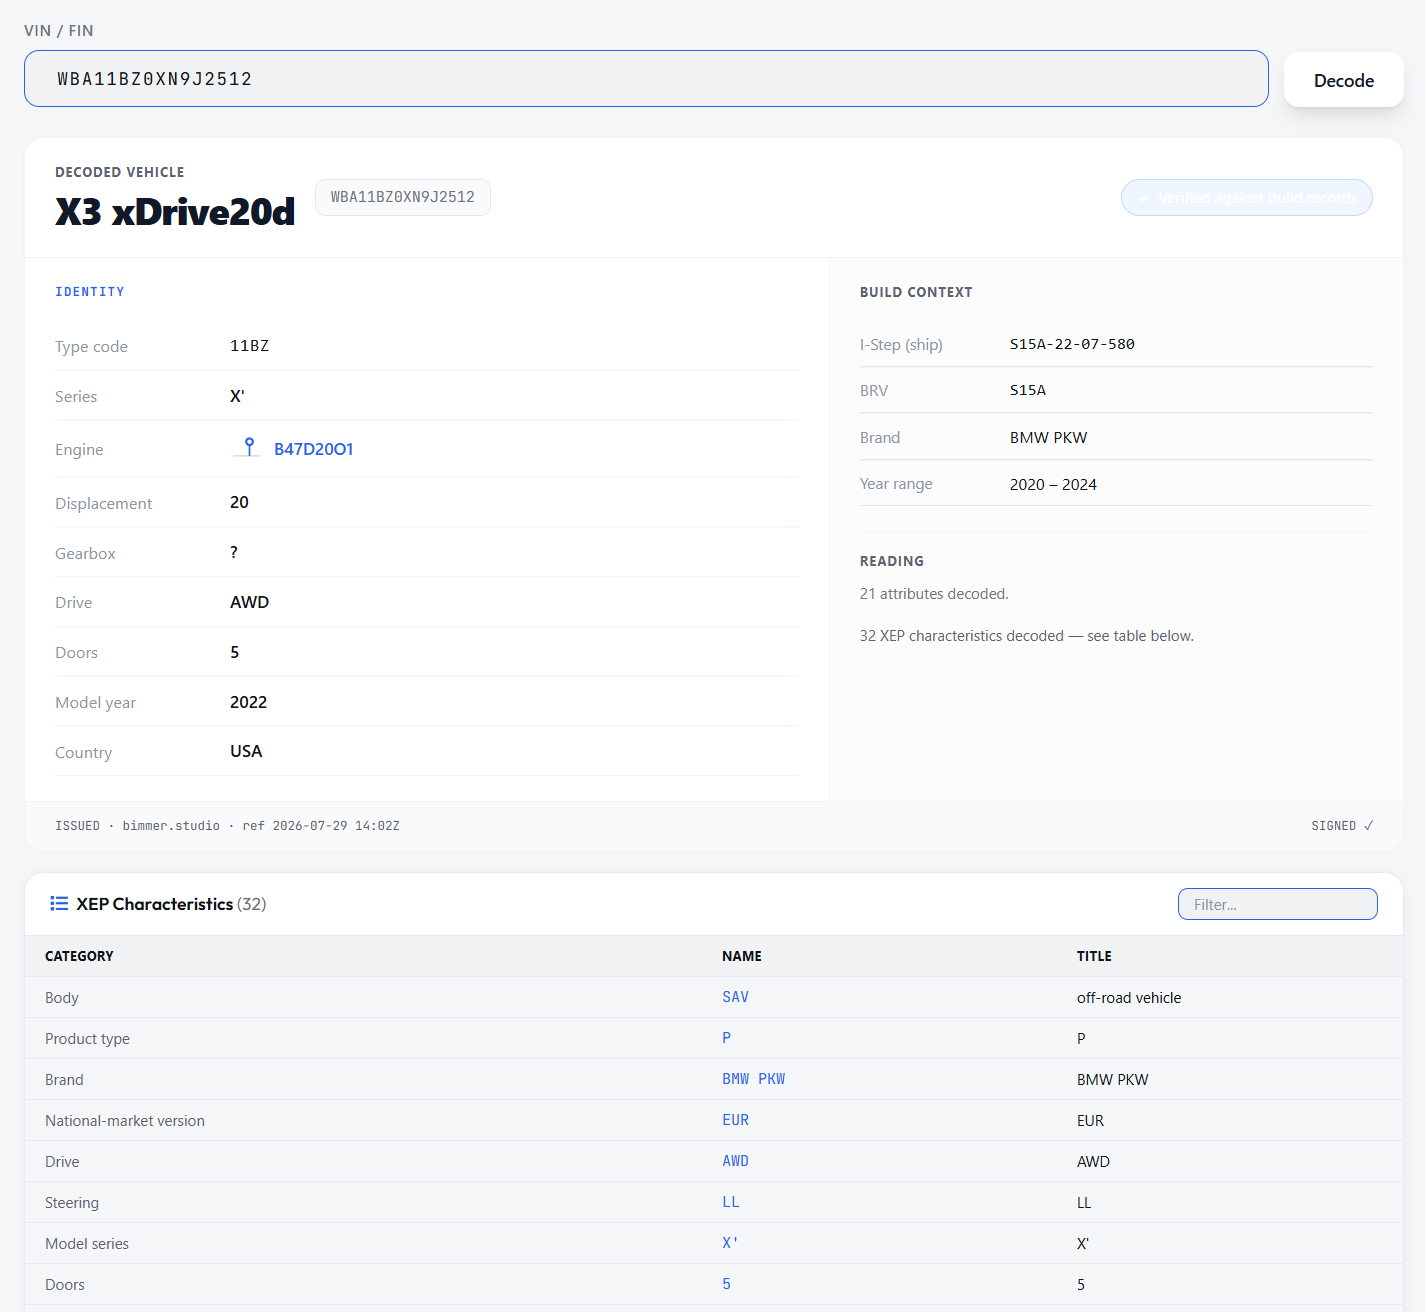Open the blue LL link in Steering row

coord(731,1202)
